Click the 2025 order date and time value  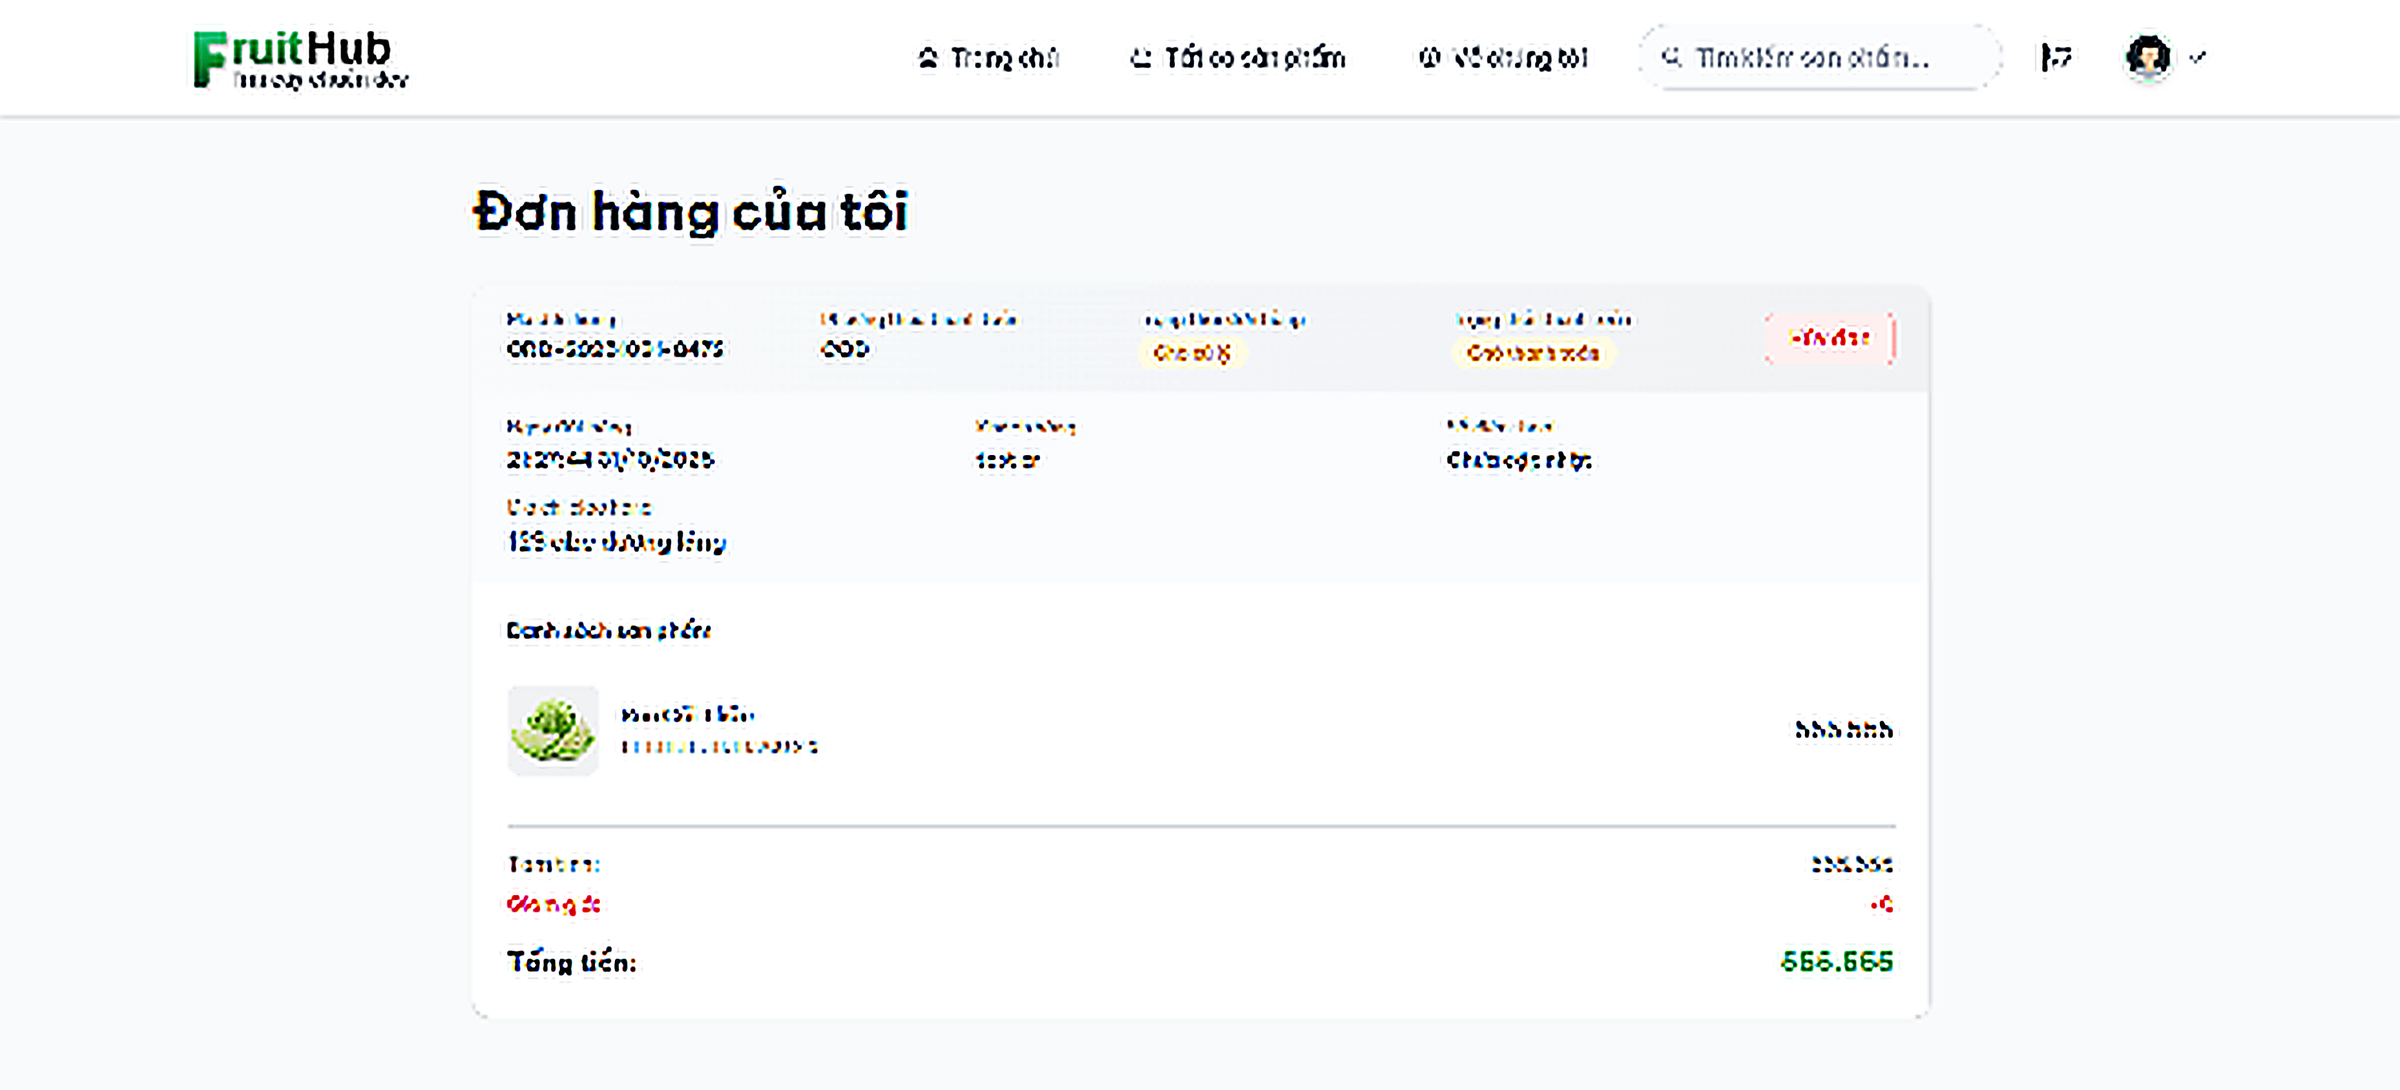pyautogui.click(x=610, y=460)
